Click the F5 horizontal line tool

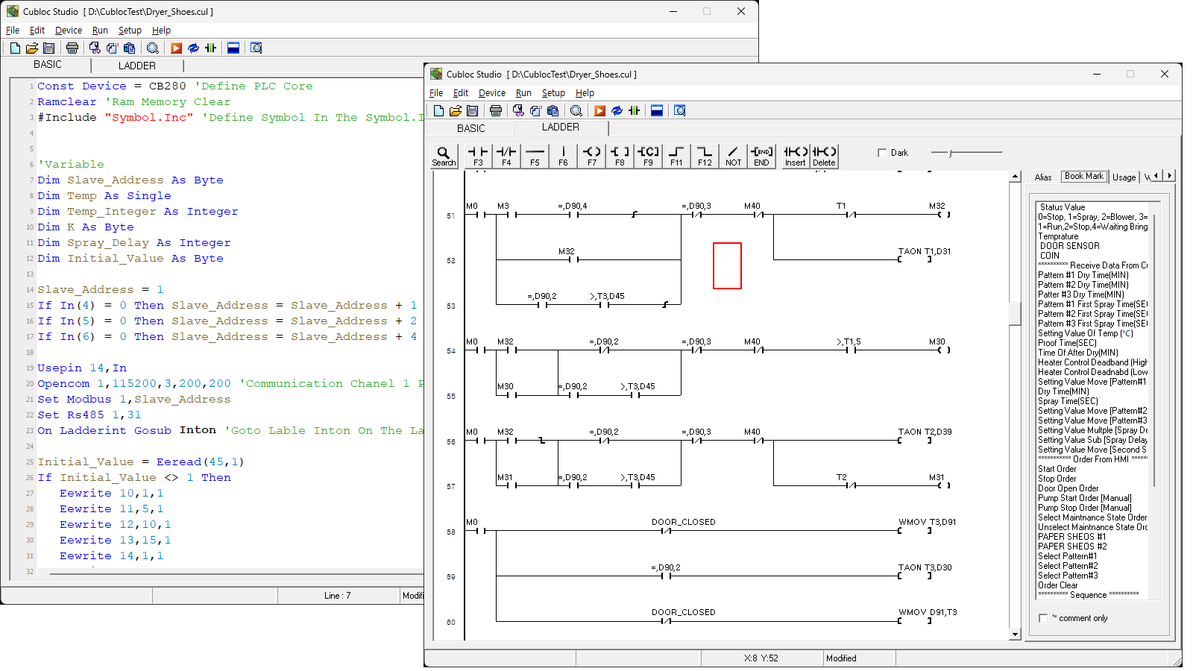(x=535, y=156)
